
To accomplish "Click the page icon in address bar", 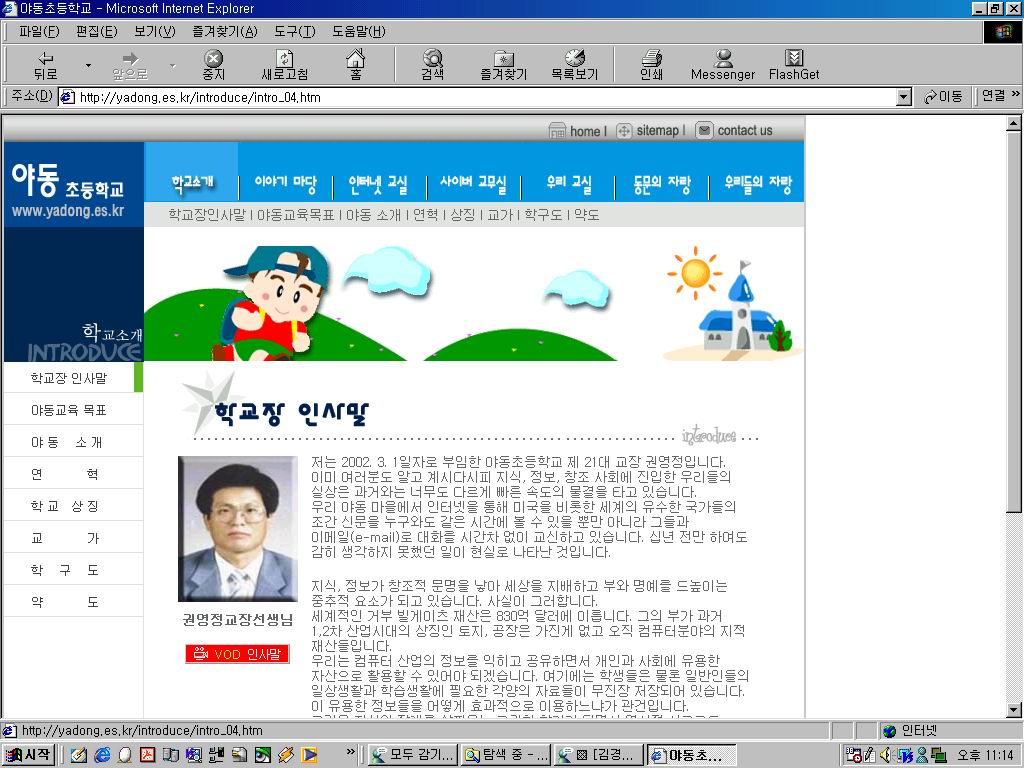I will pos(67,97).
